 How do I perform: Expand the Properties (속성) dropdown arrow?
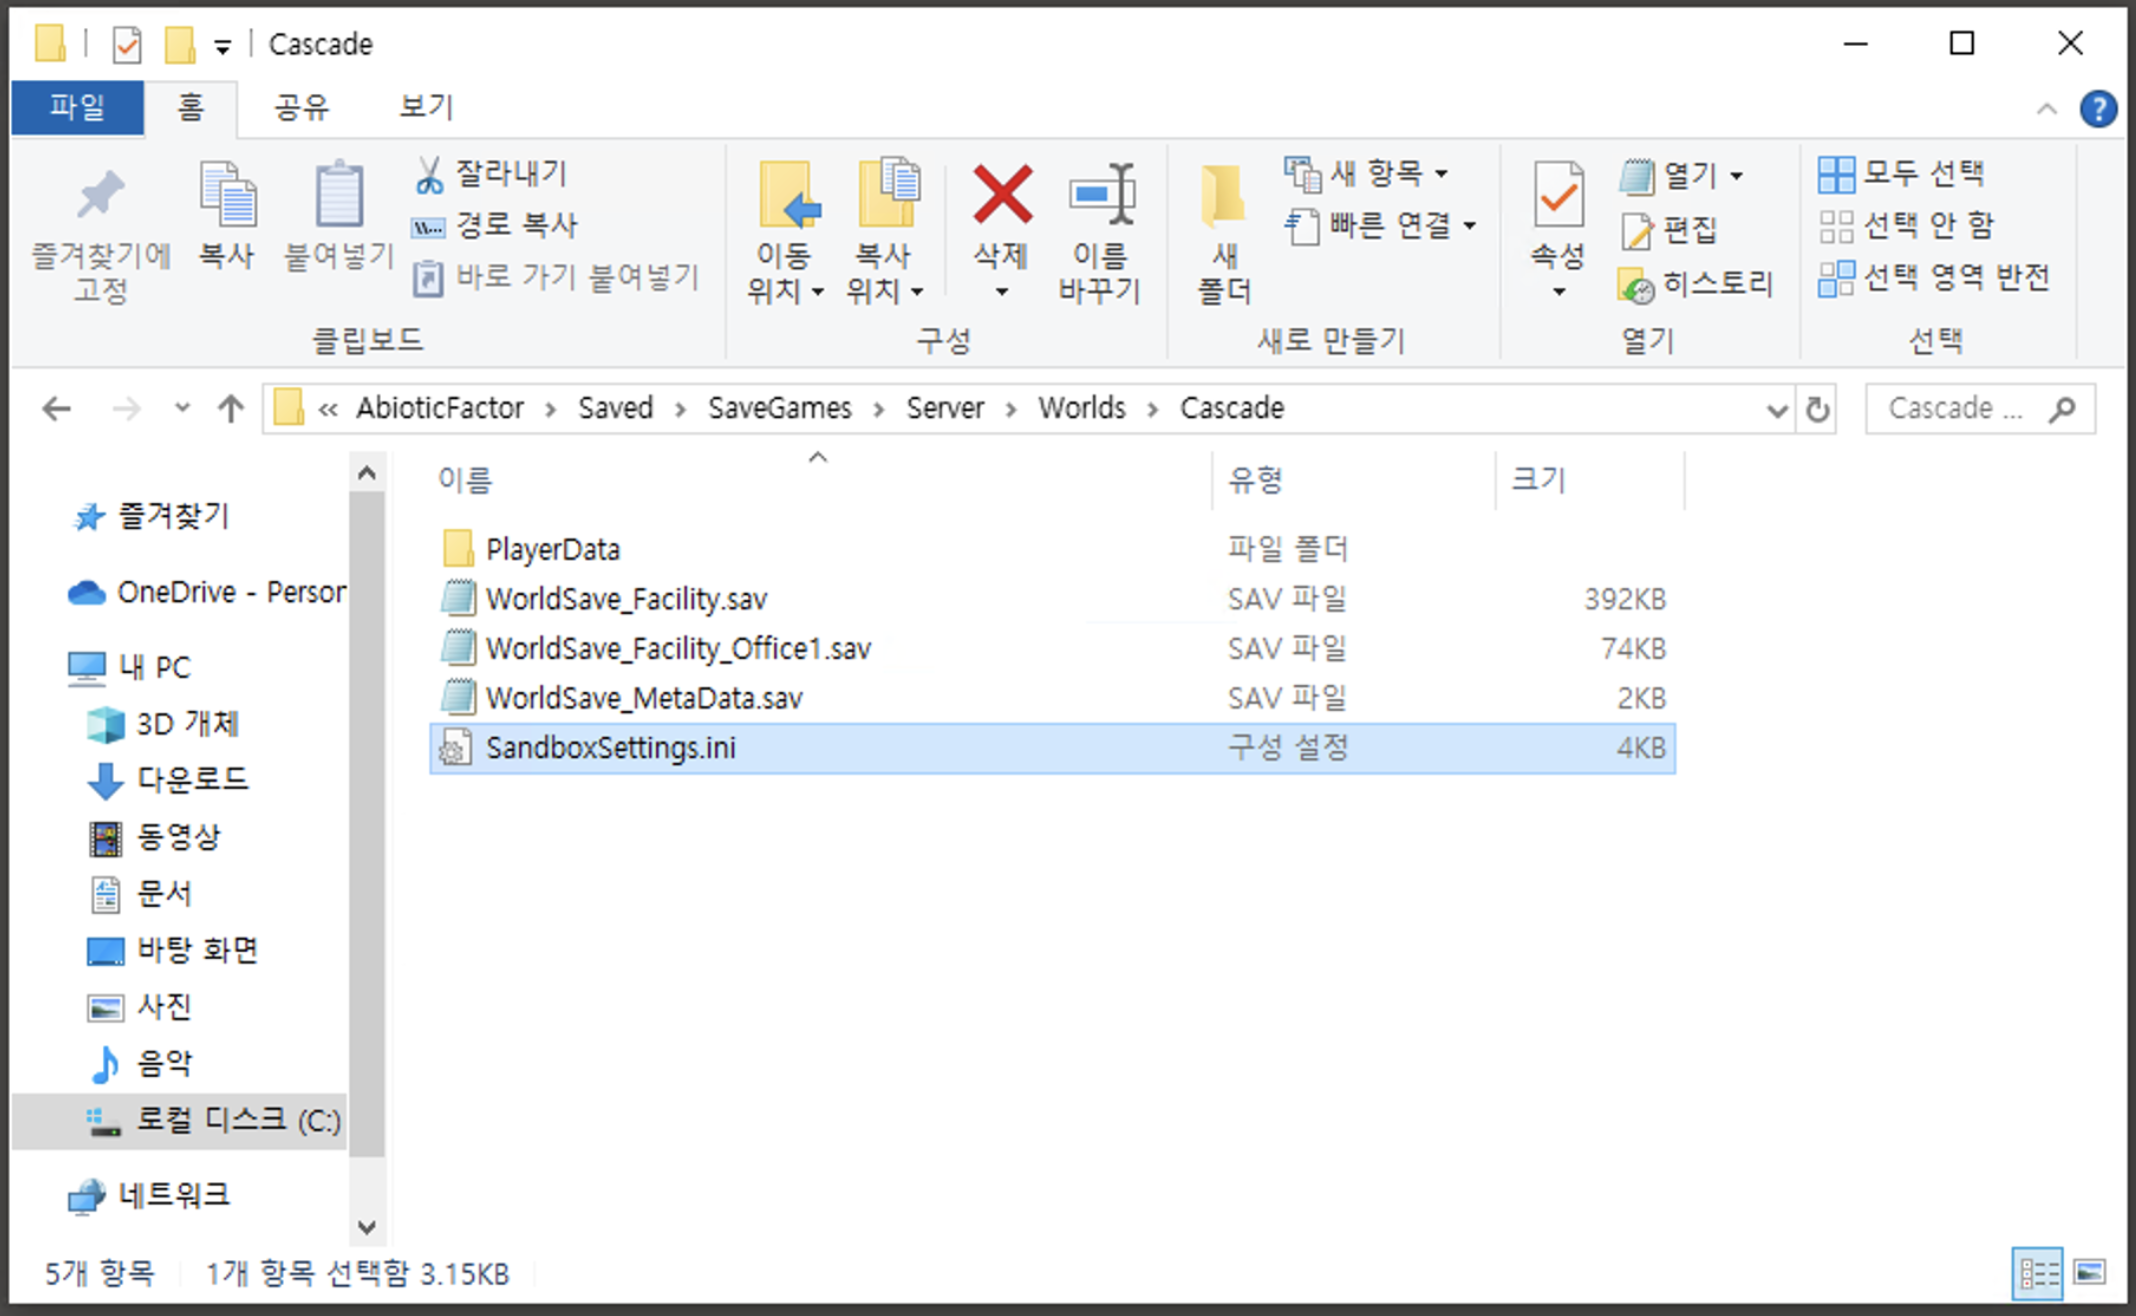(x=1558, y=292)
